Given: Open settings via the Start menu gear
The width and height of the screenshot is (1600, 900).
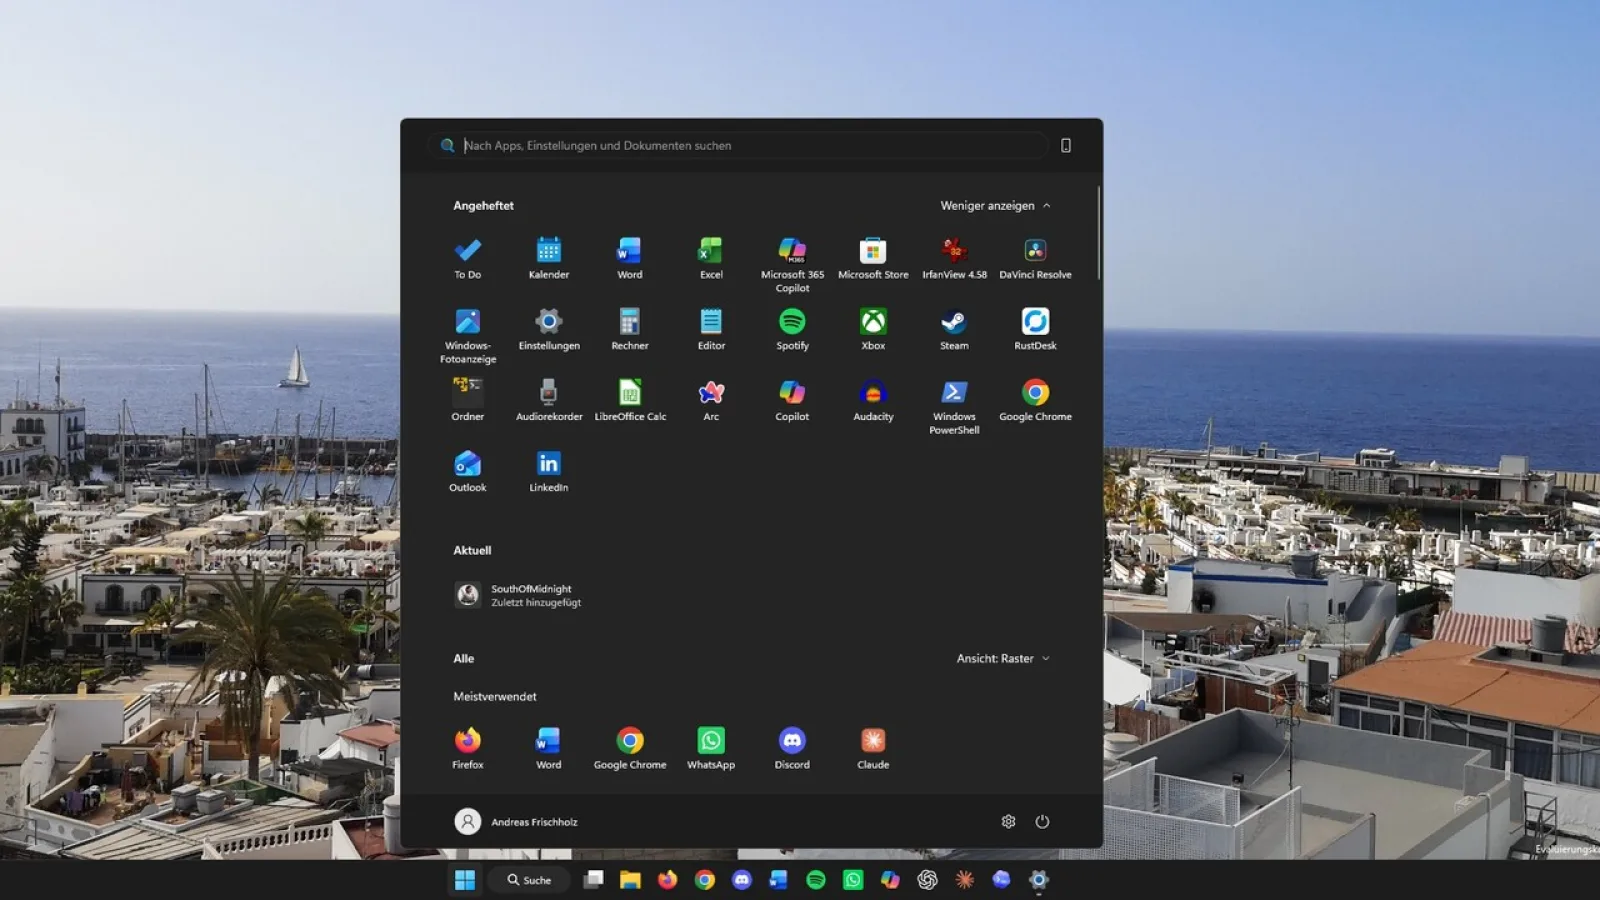Looking at the screenshot, I should (1008, 822).
